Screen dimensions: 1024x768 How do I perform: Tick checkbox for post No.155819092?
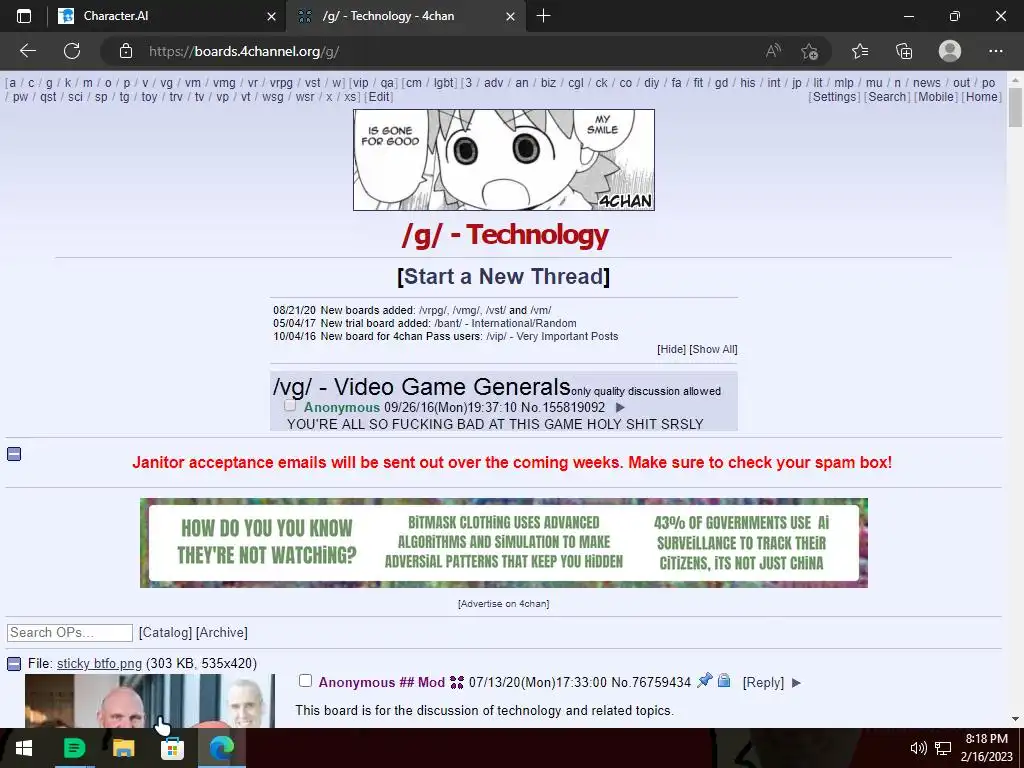coord(290,406)
